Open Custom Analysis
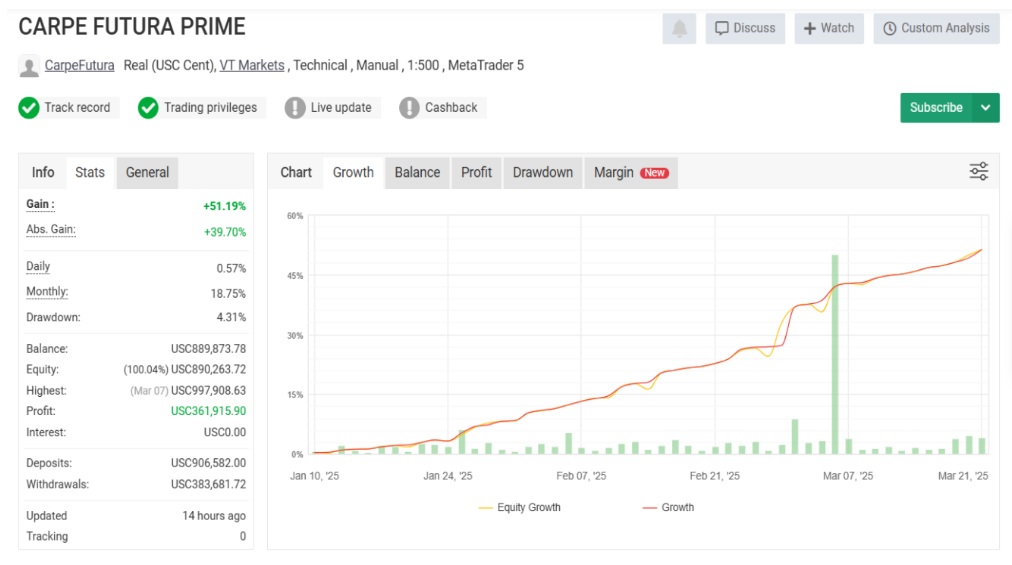The width and height of the screenshot is (1012, 565). tap(936, 28)
